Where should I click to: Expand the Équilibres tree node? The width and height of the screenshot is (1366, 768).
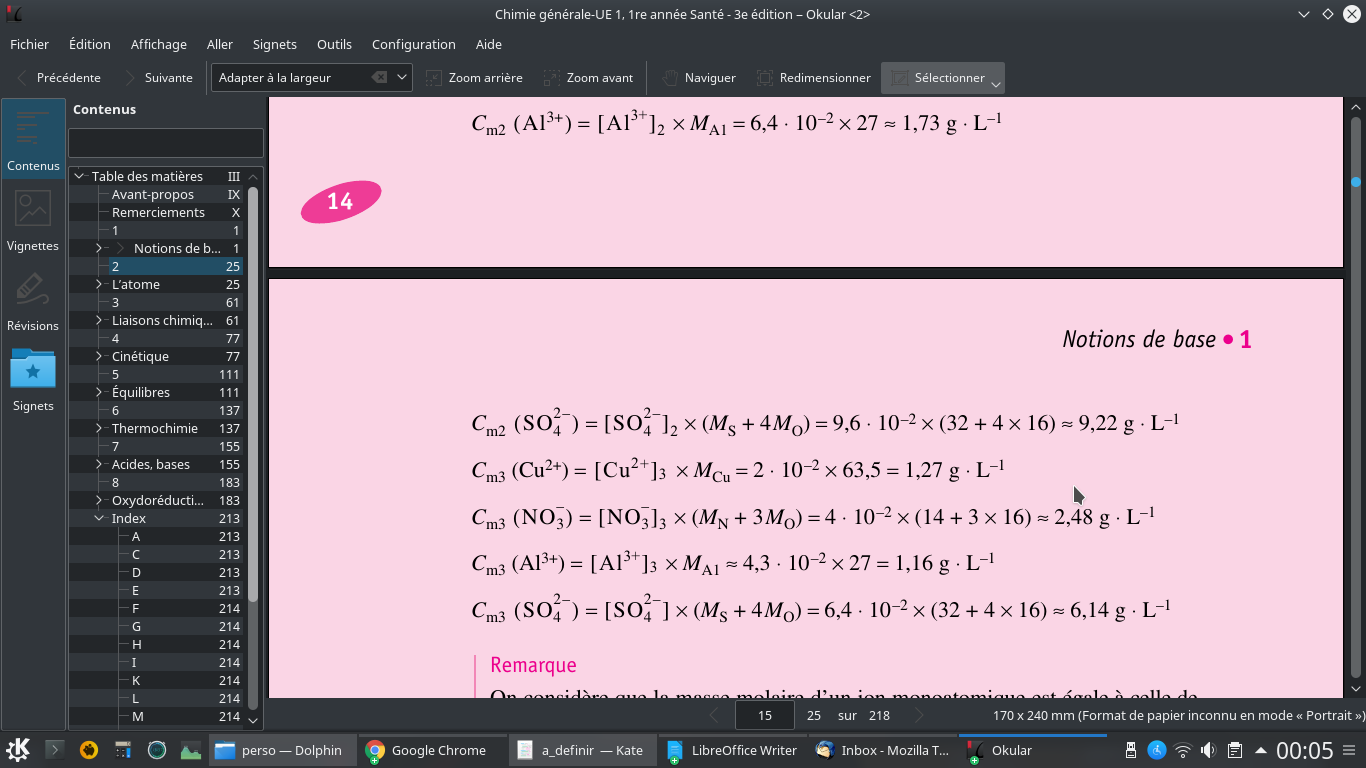point(99,392)
